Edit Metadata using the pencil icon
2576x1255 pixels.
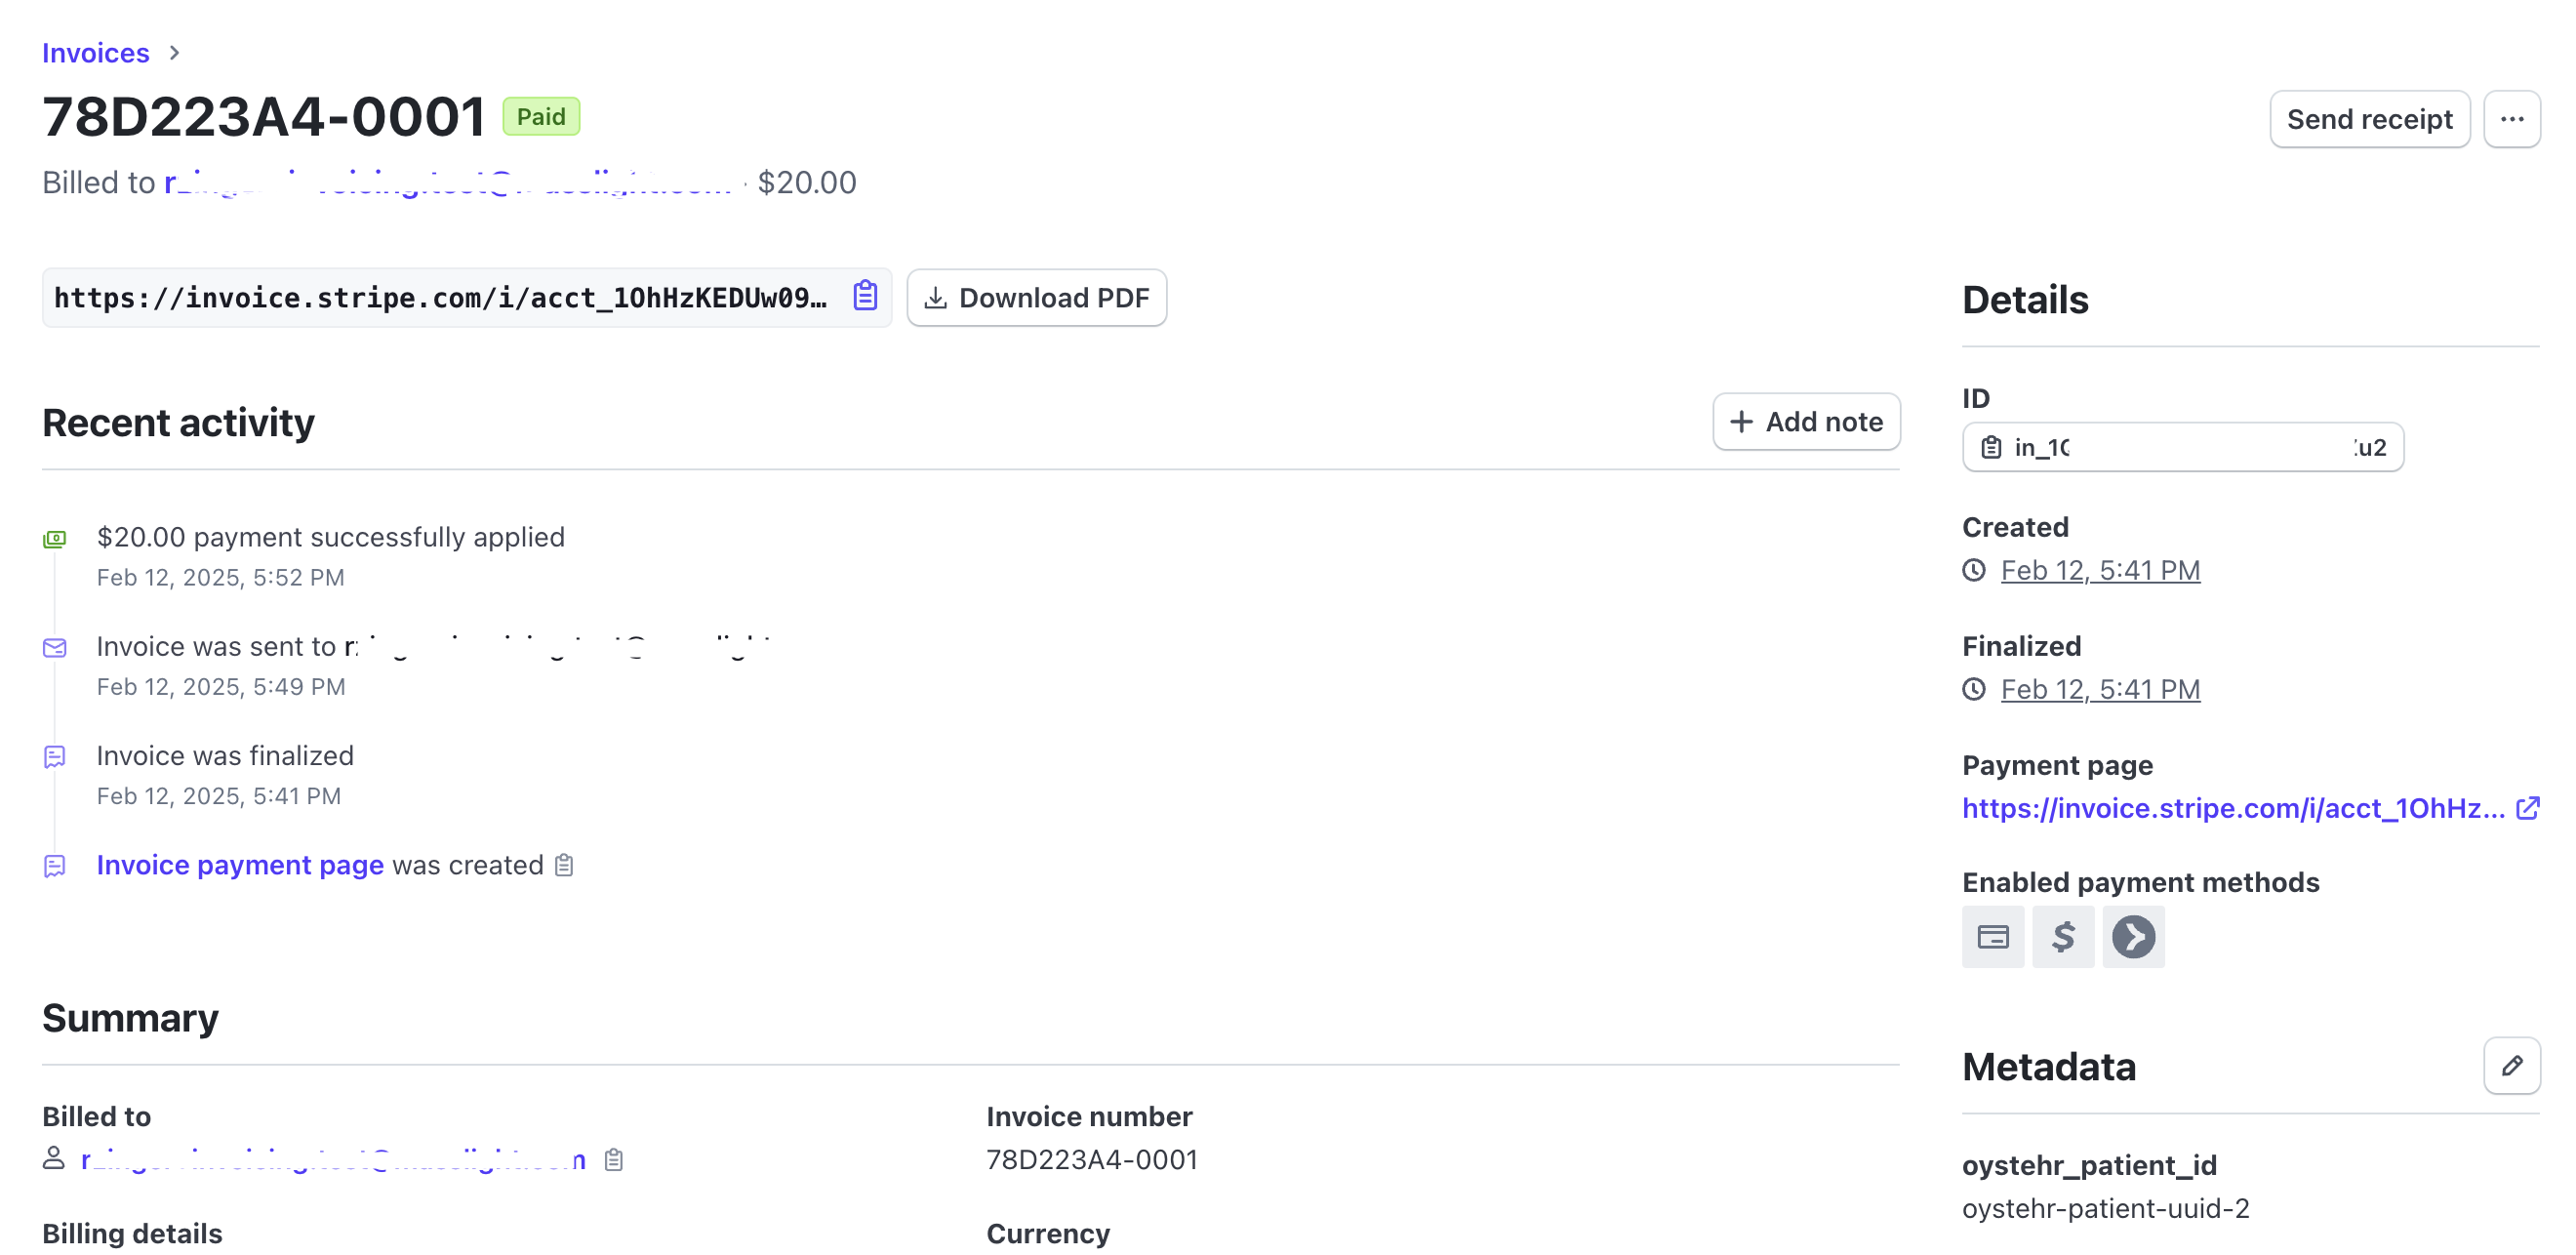pos(2512,1066)
